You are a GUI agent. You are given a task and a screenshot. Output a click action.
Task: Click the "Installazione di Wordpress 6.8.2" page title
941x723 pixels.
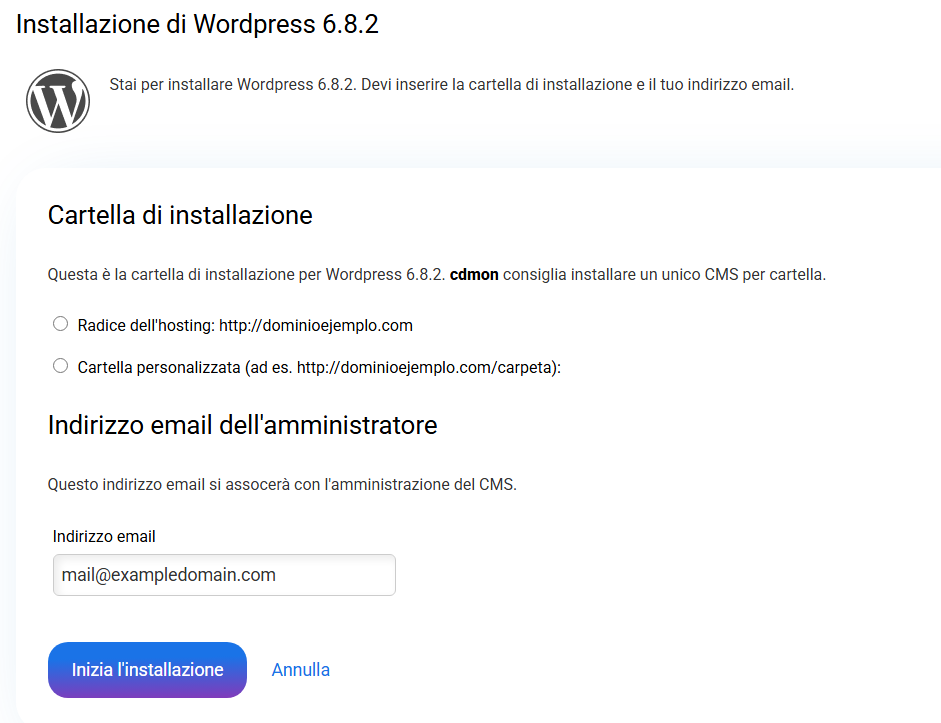coord(197,25)
